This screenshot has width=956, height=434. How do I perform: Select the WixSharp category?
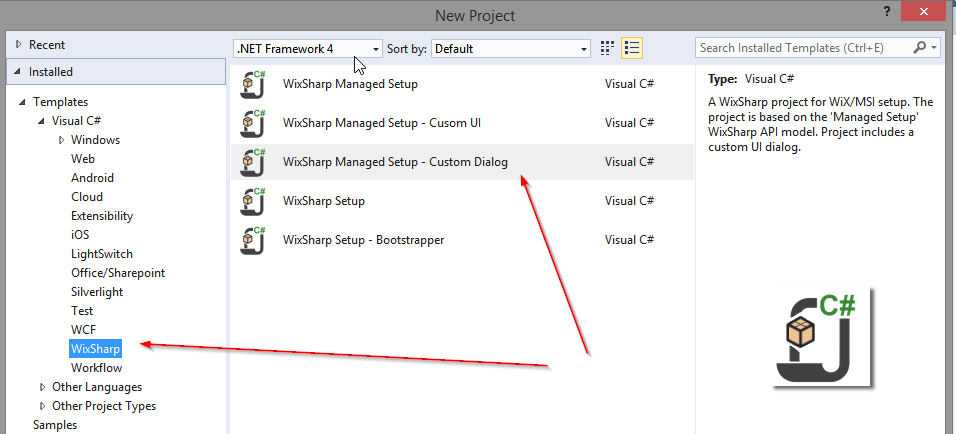click(x=95, y=349)
